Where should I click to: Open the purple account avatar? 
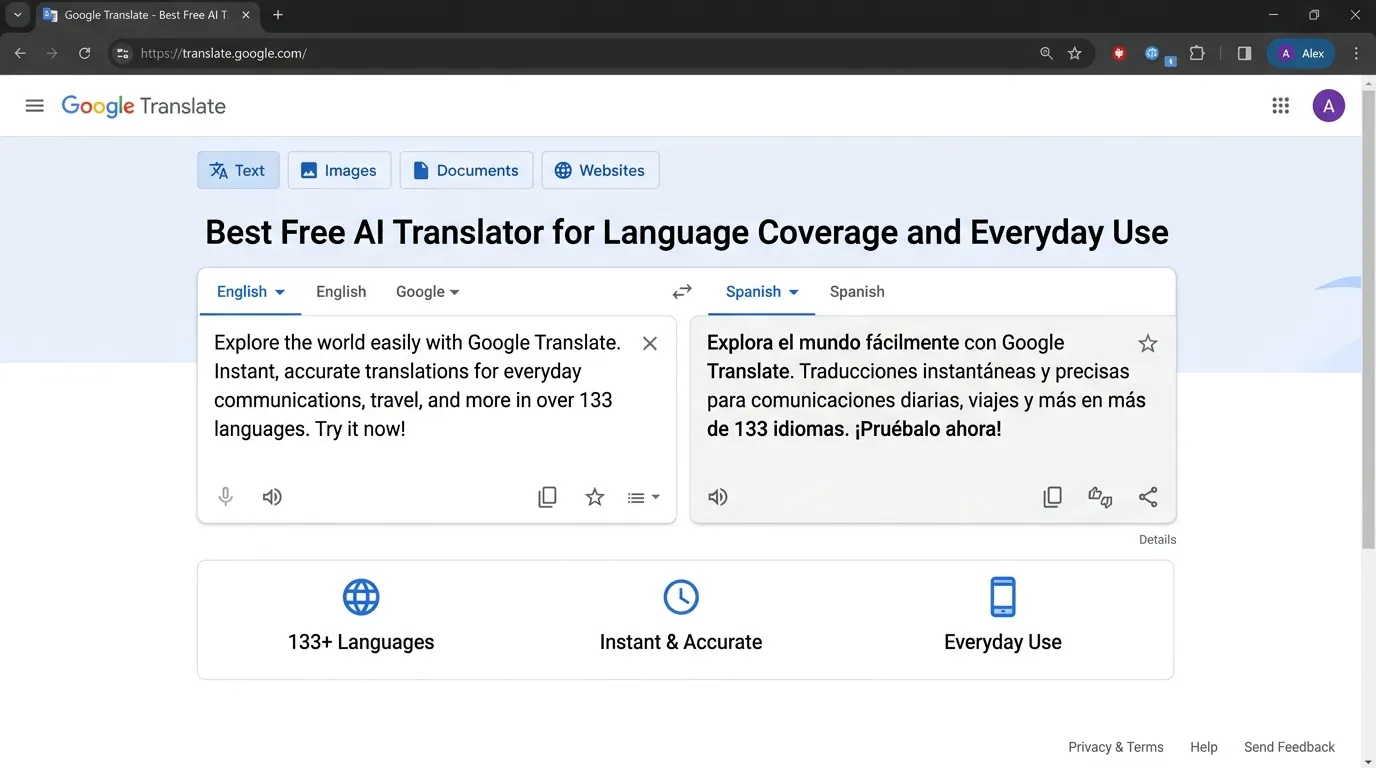tap(1329, 106)
